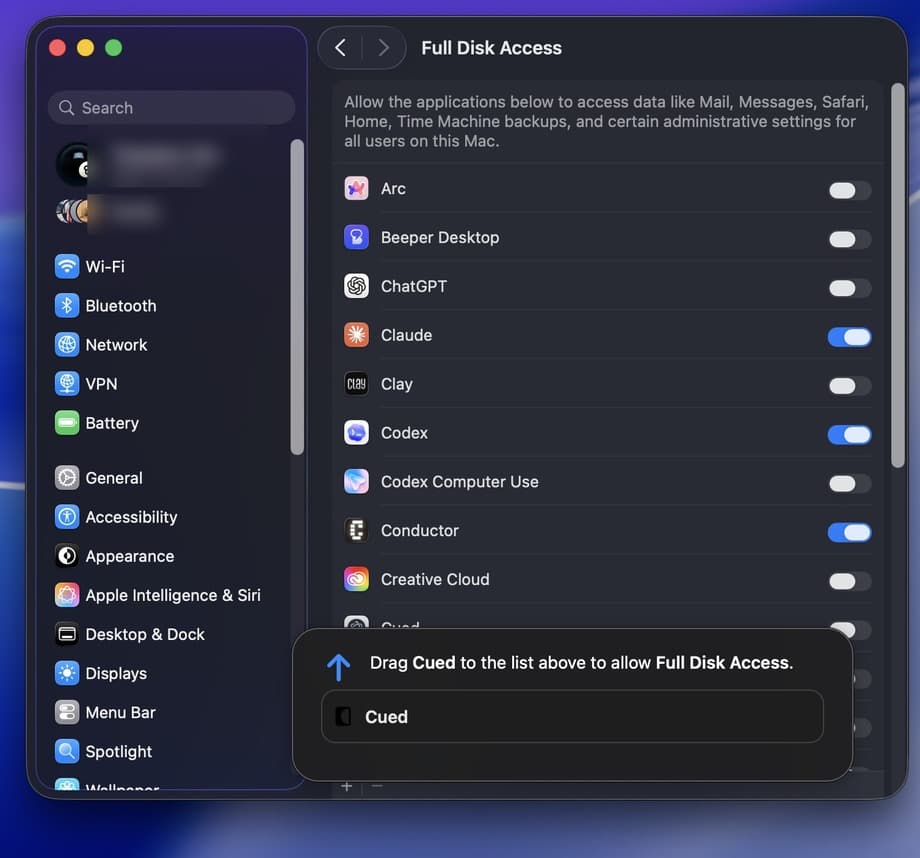920x858 pixels.
Task: Click the Network globe icon
Action: (67, 344)
